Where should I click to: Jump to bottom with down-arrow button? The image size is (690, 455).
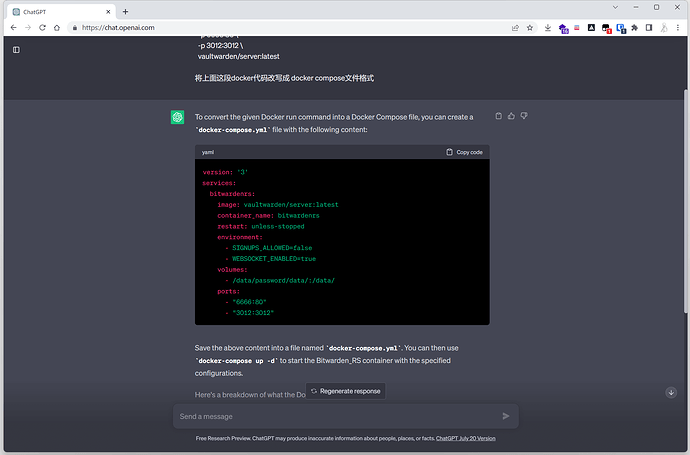(671, 393)
